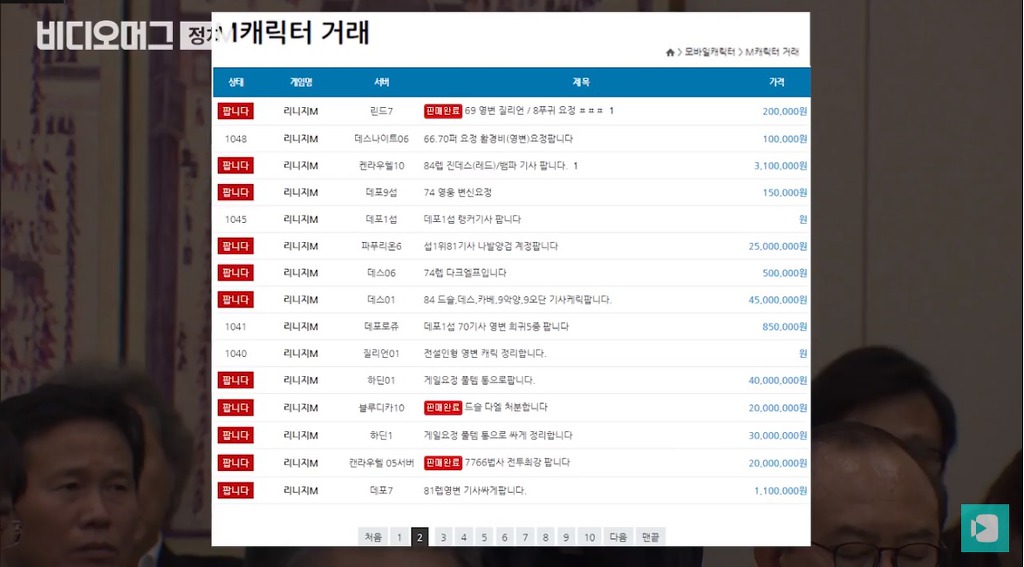Click listing number 1041
1024x567 pixels.
point(236,326)
